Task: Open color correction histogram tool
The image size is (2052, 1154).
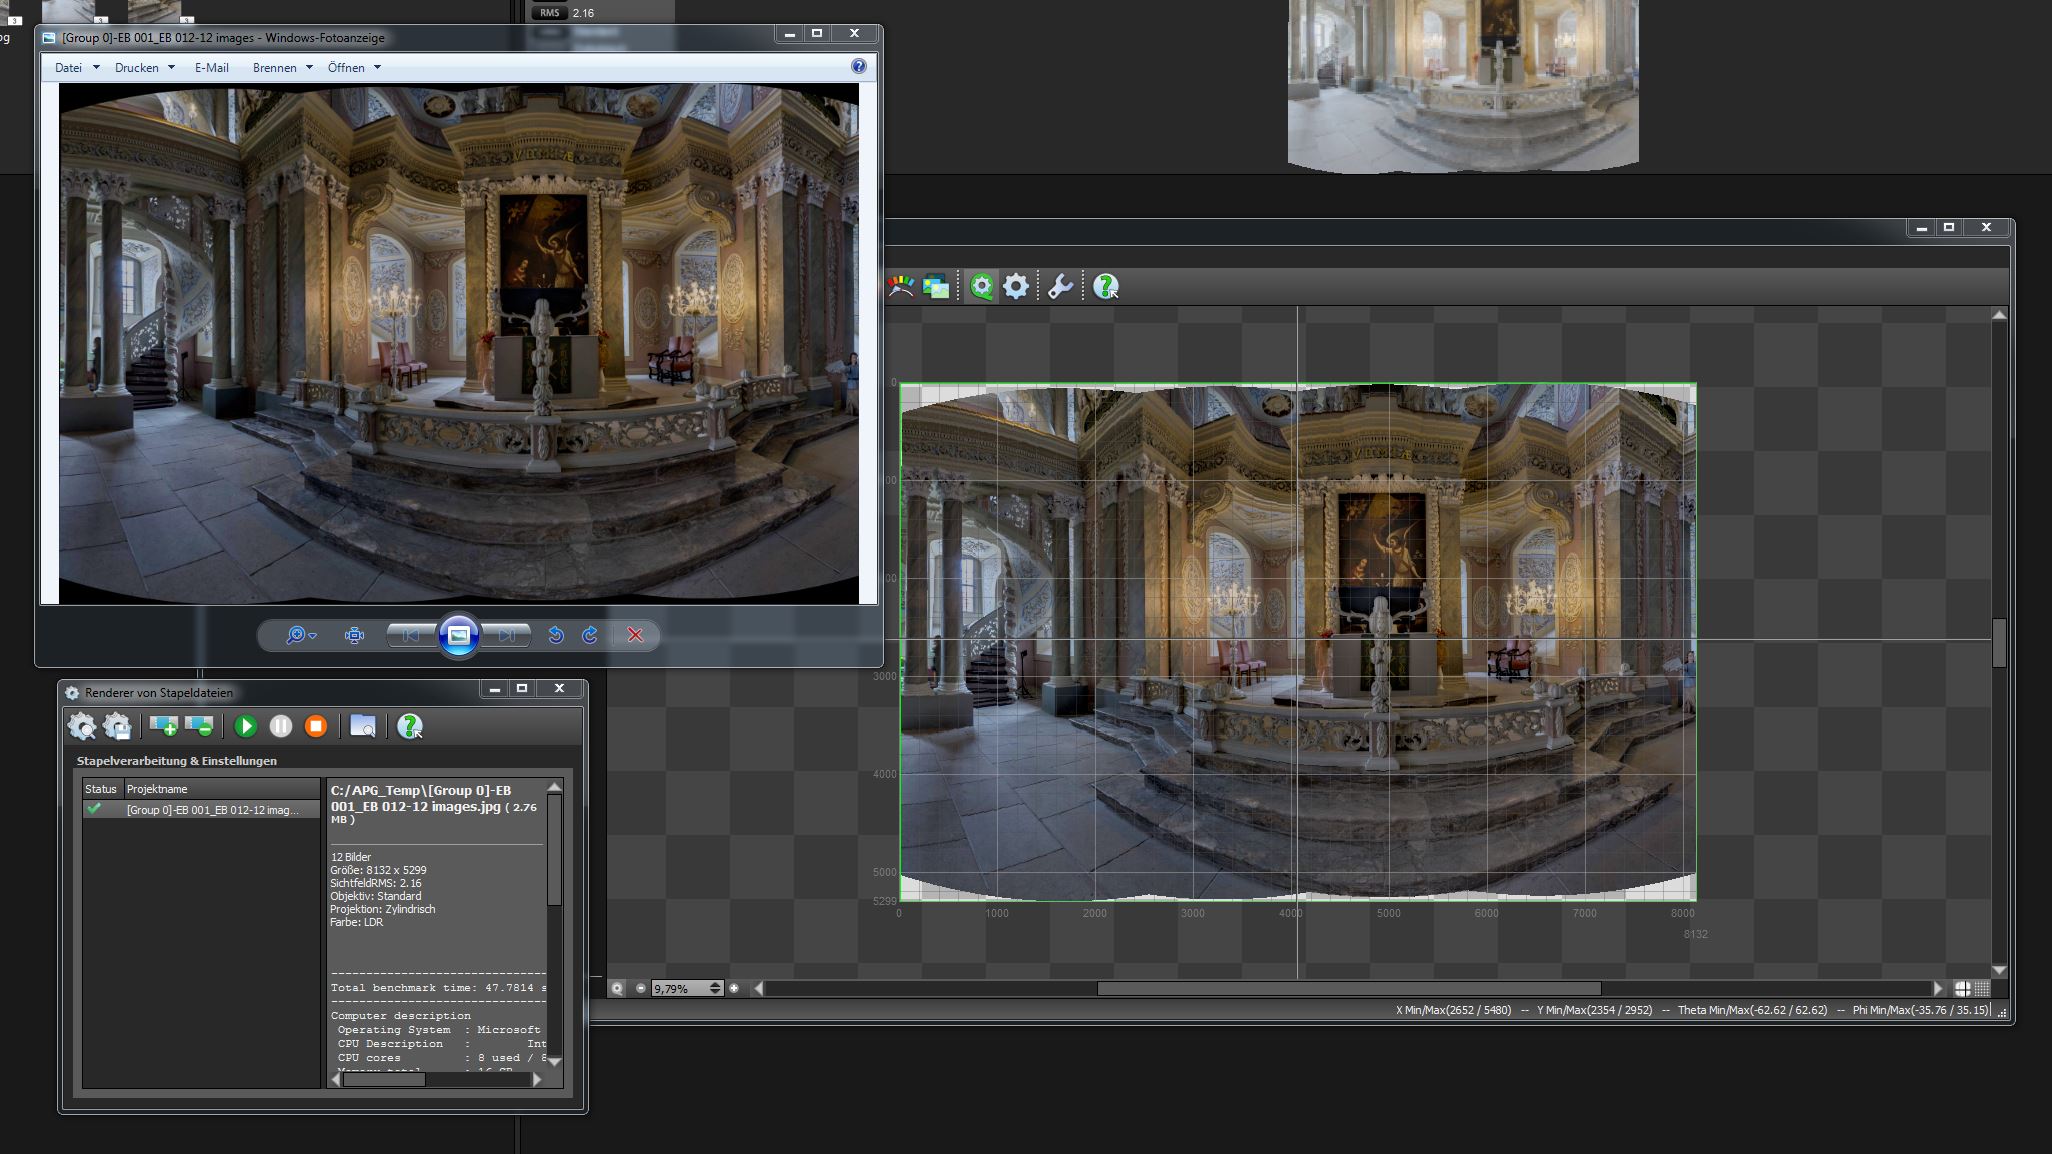Action: [x=901, y=287]
